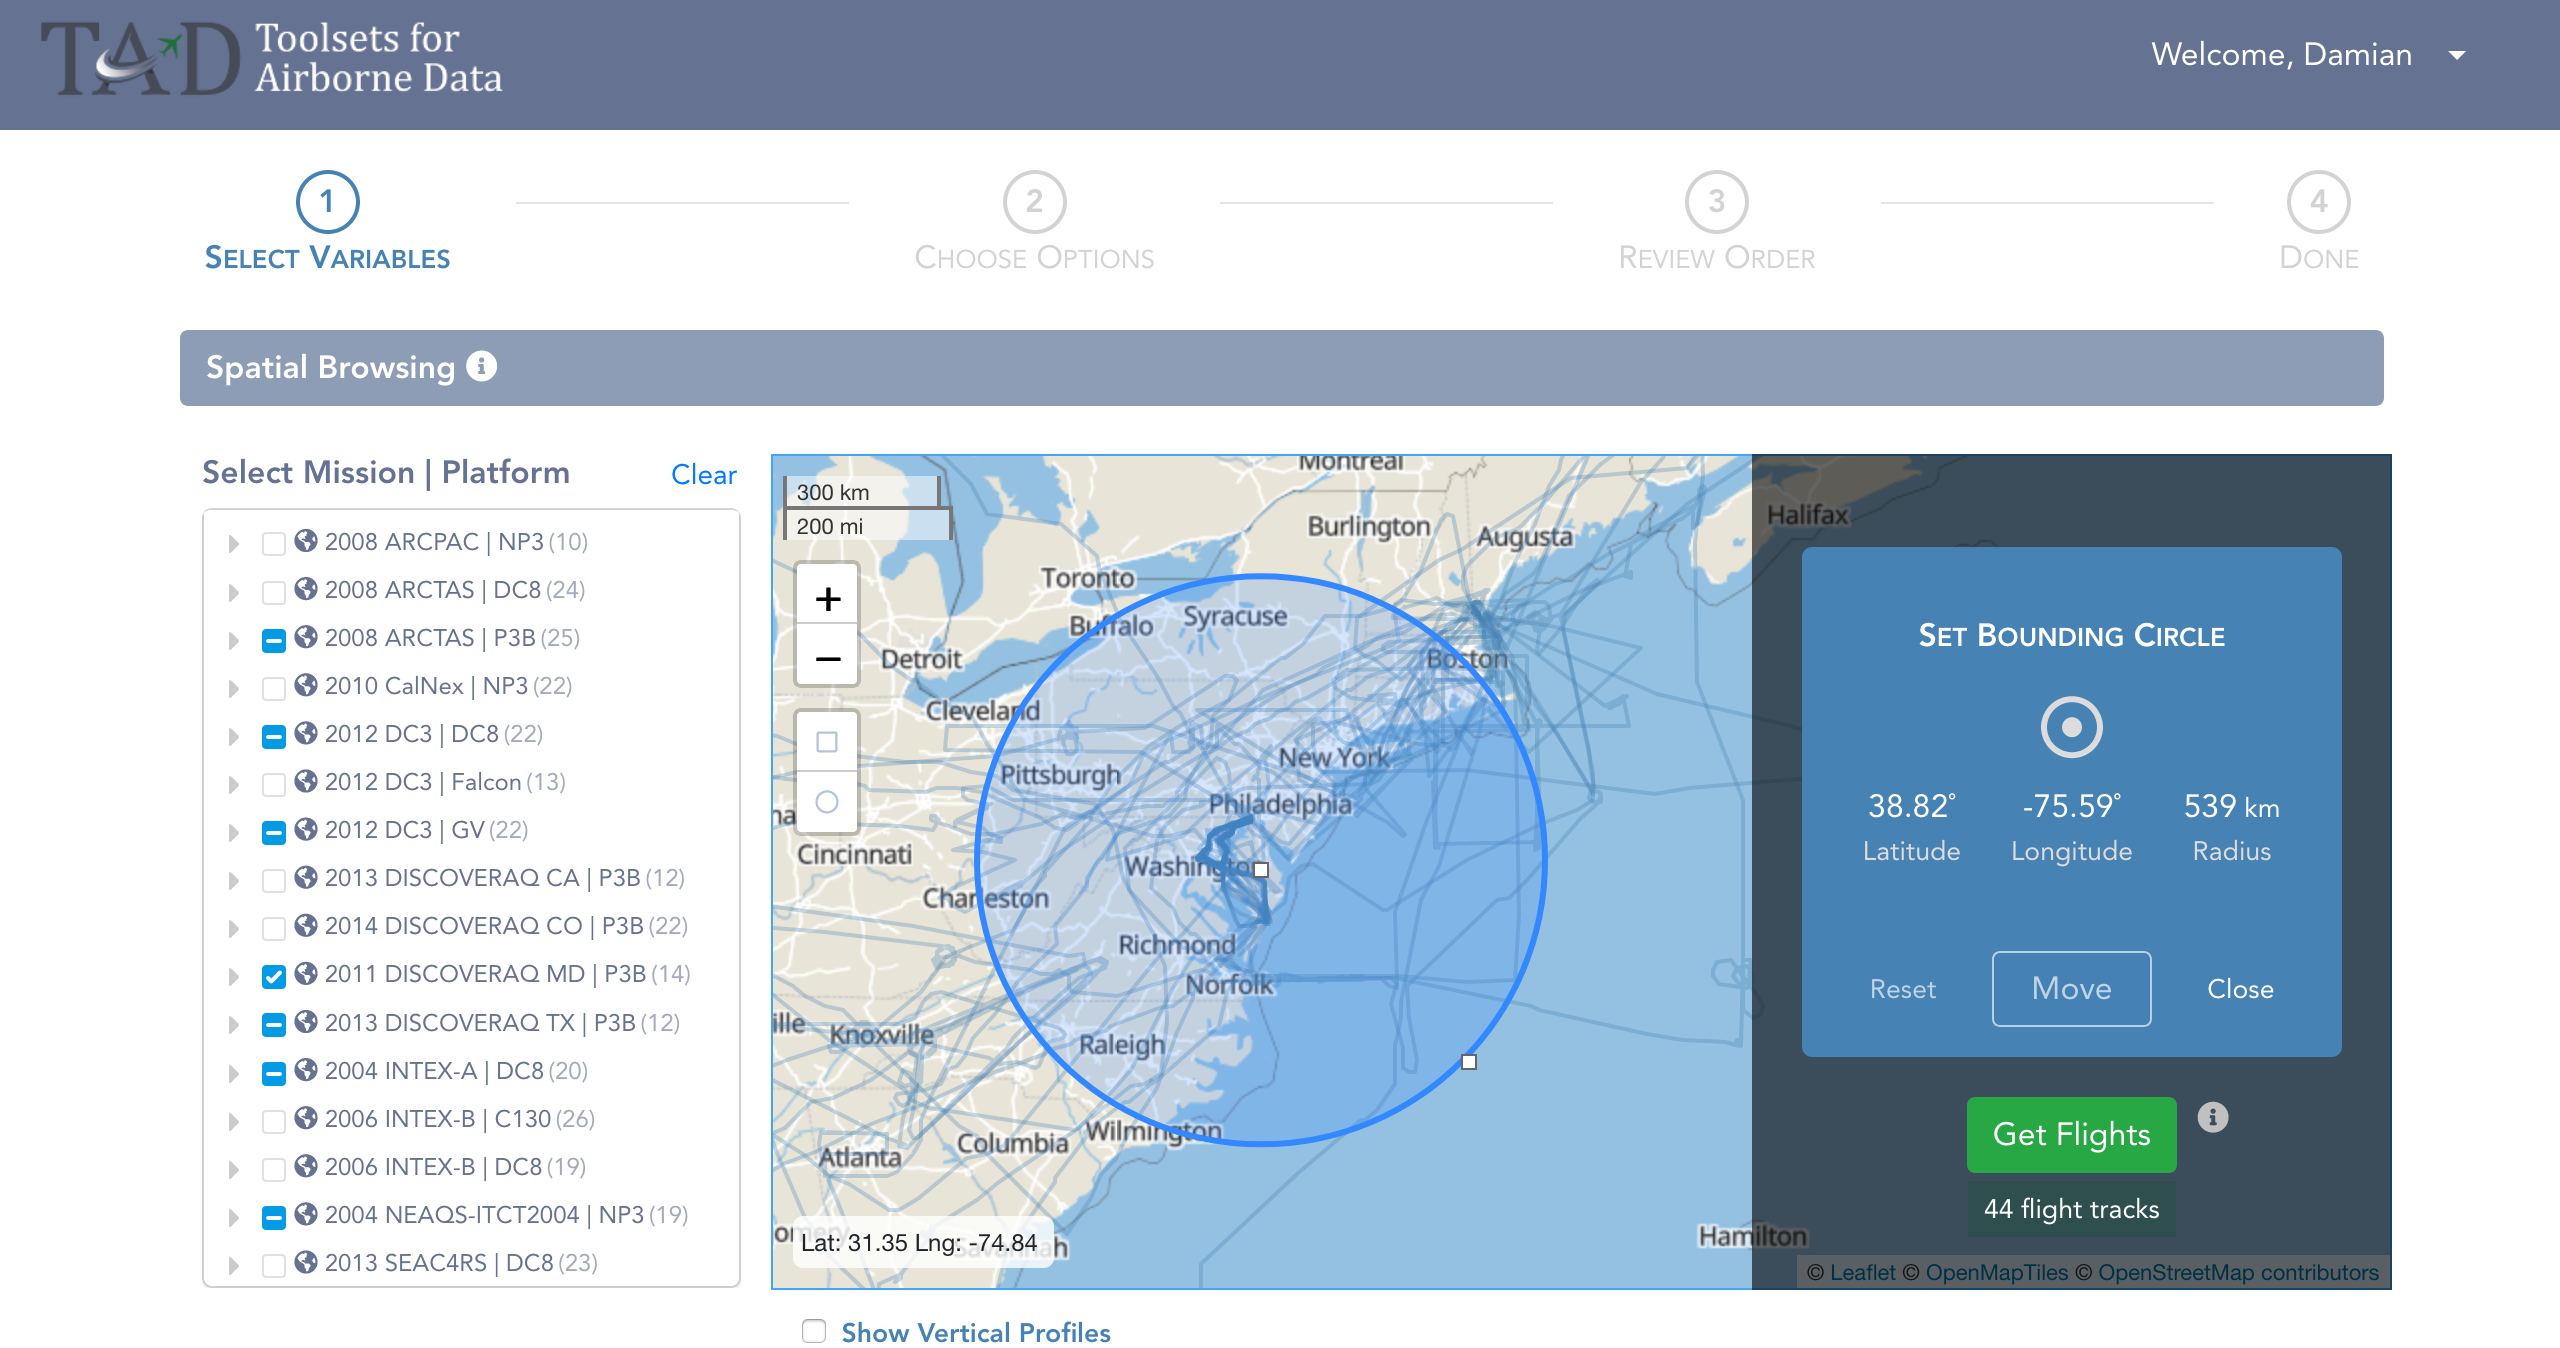This screenshot has width=2560, height=1348.
Task: Click the green Get Flights button
Action: coord(2071,1134)
